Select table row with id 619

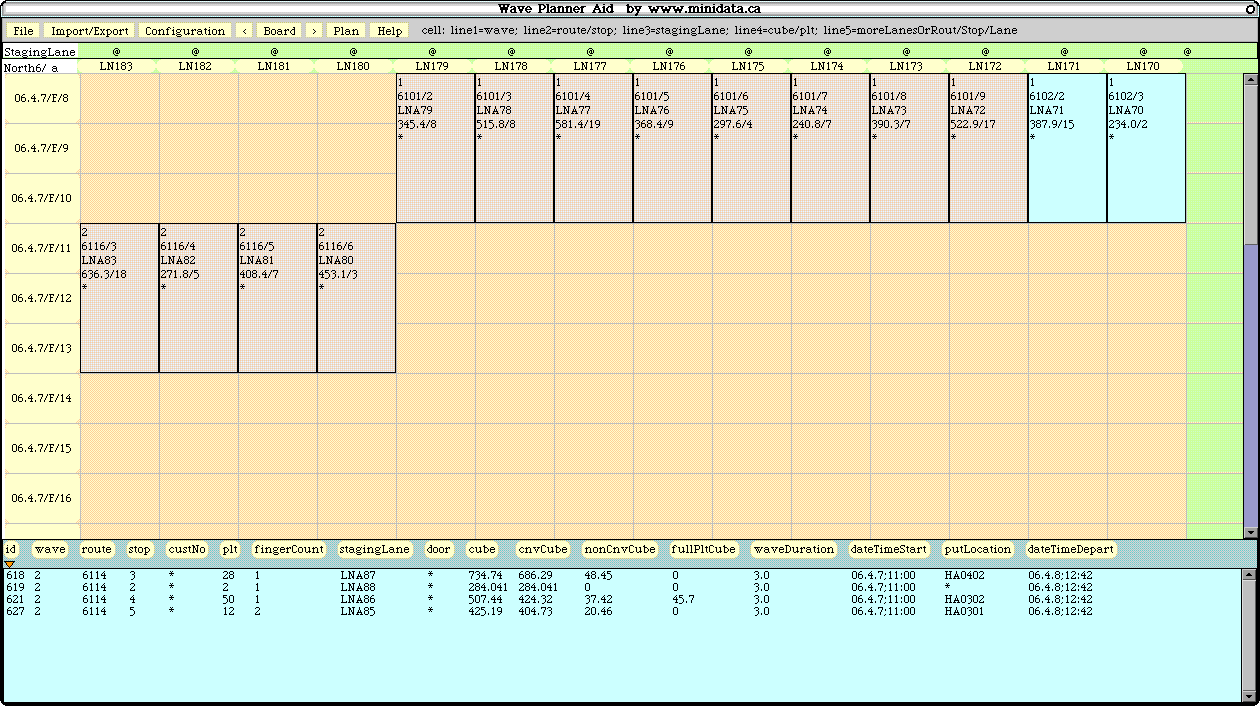click(x=622, y=588)
